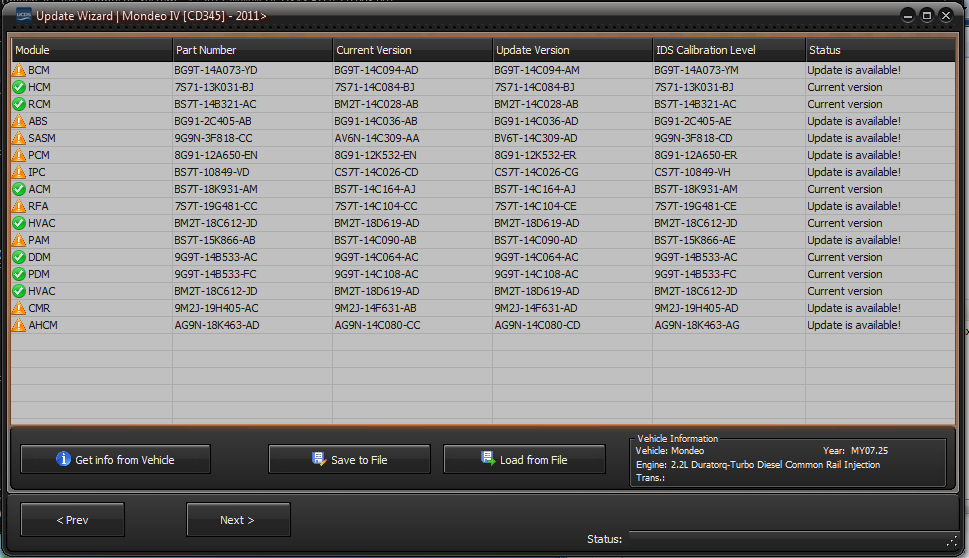Click the green check icon beside HCM
This screenshot has width=969, height=558.
tap(19, 88)
